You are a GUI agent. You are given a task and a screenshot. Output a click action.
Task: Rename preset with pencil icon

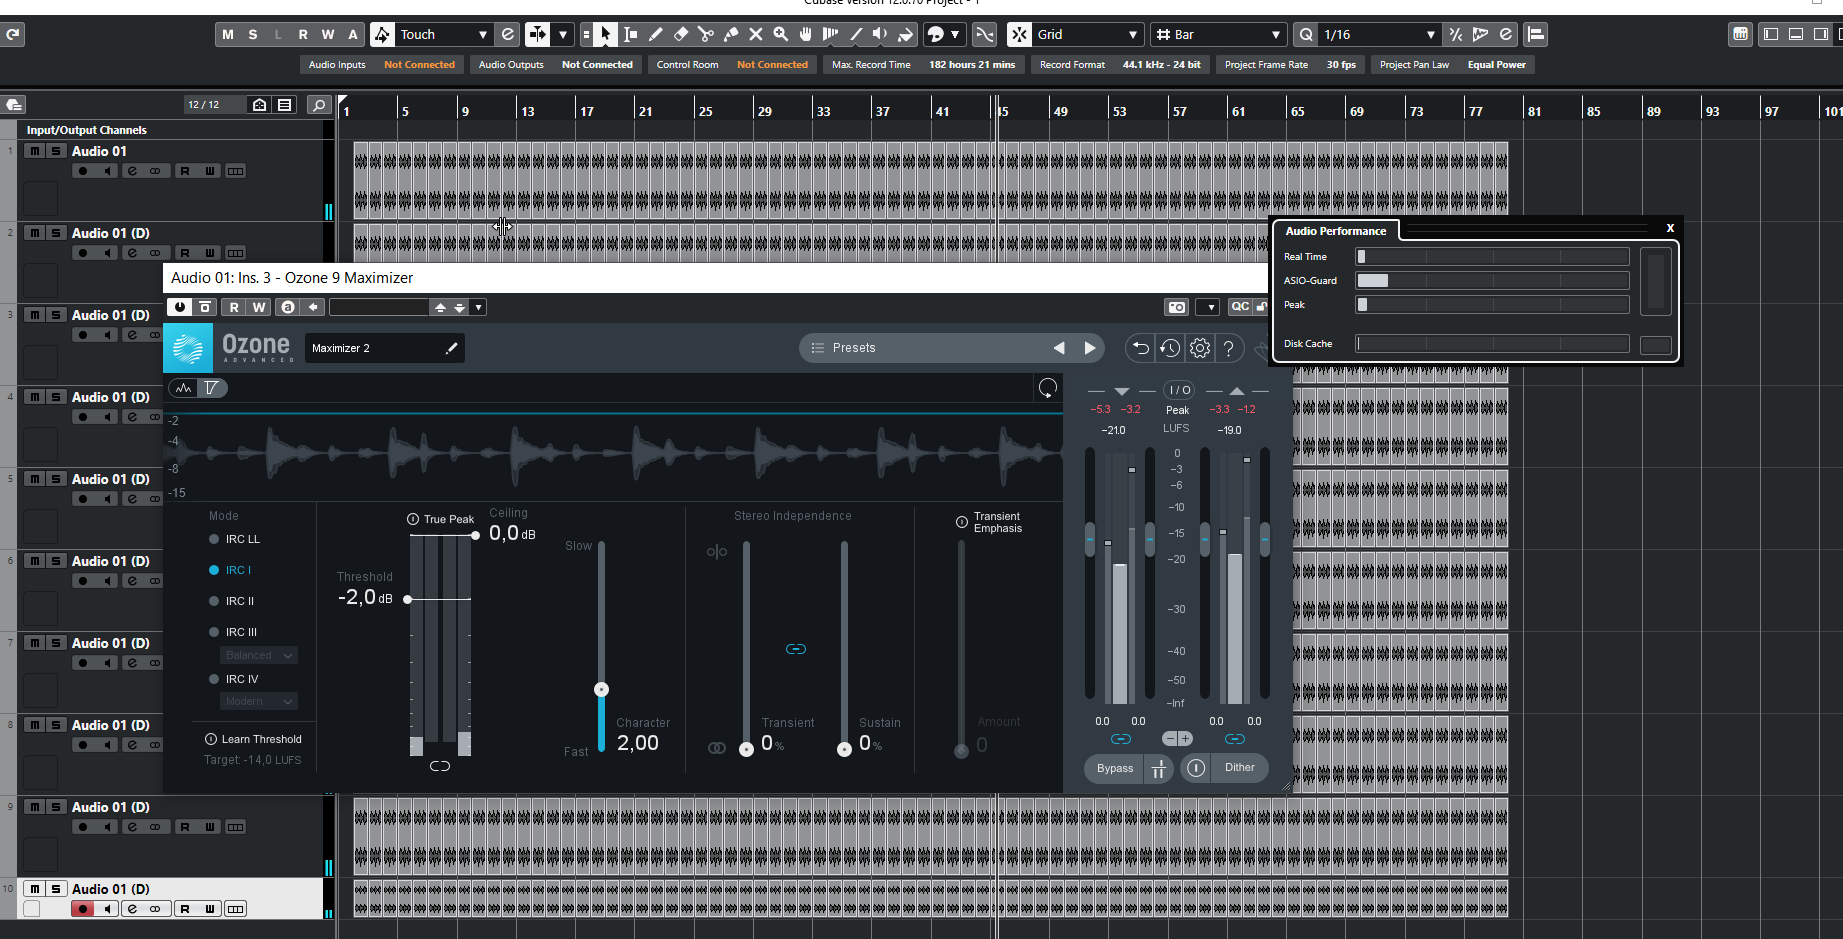pyautogui.click(x=451, y=348)
